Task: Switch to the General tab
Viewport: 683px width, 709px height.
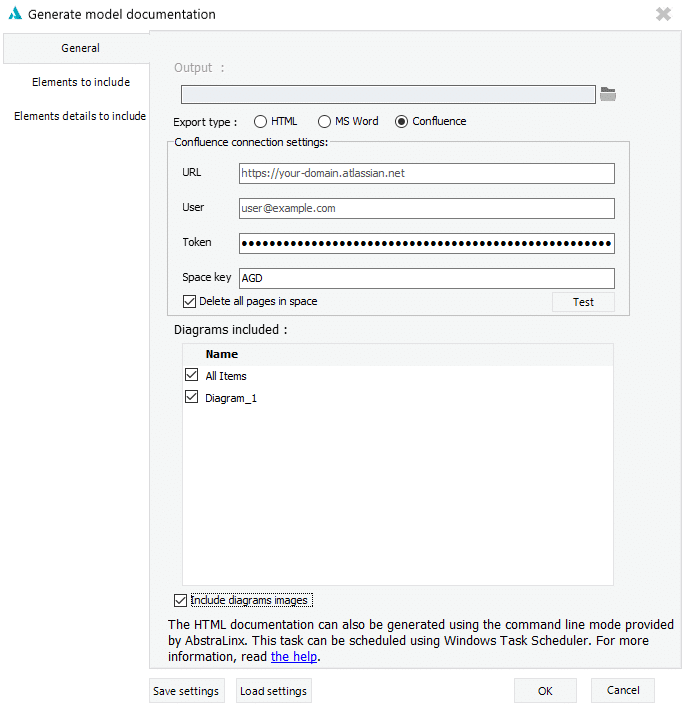Action: [80, 48]
